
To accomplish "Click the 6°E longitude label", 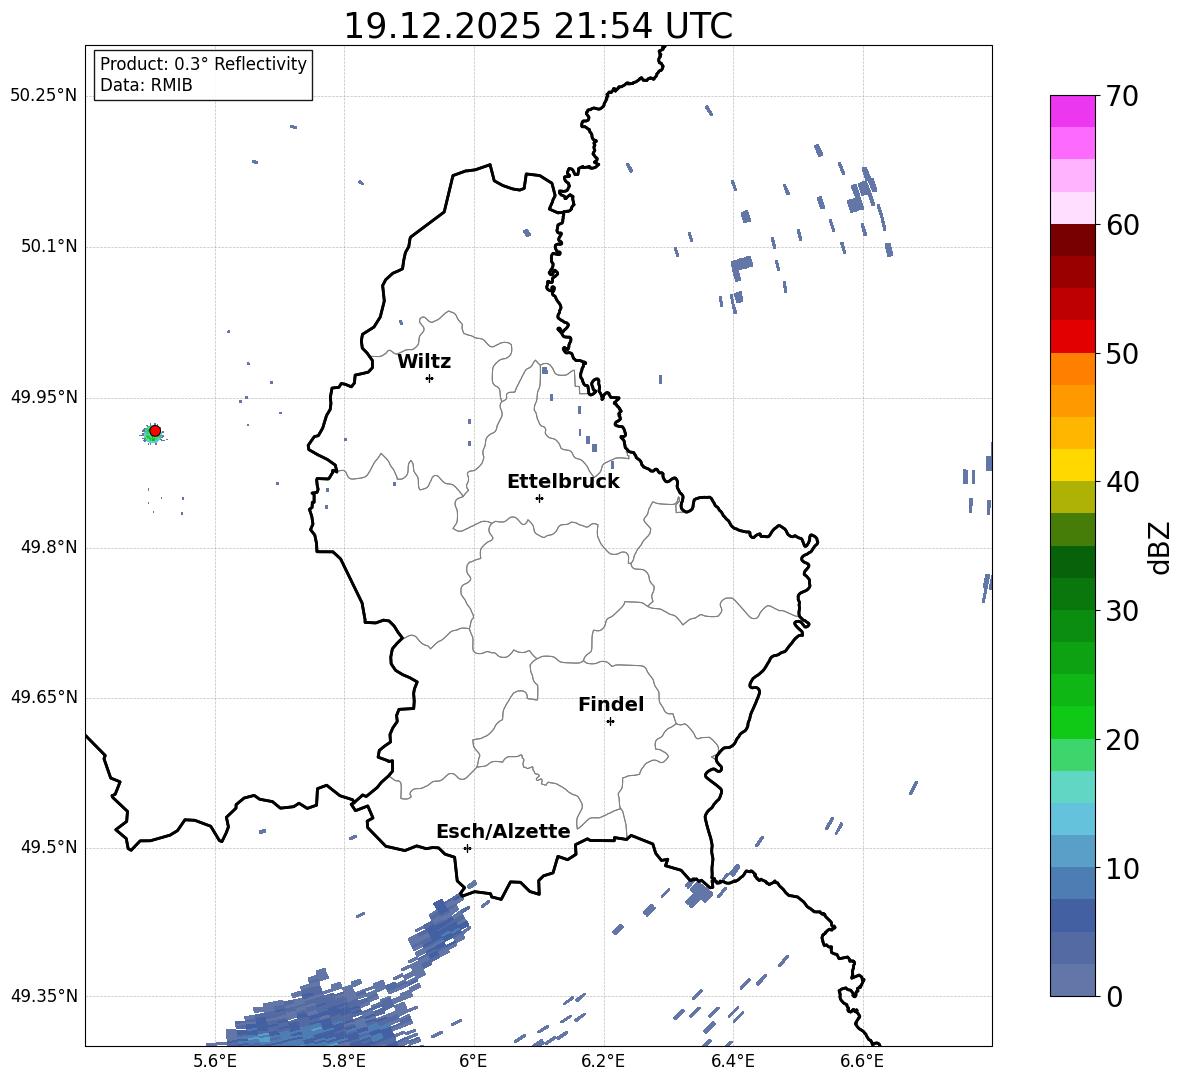I will pos(473,1061).
